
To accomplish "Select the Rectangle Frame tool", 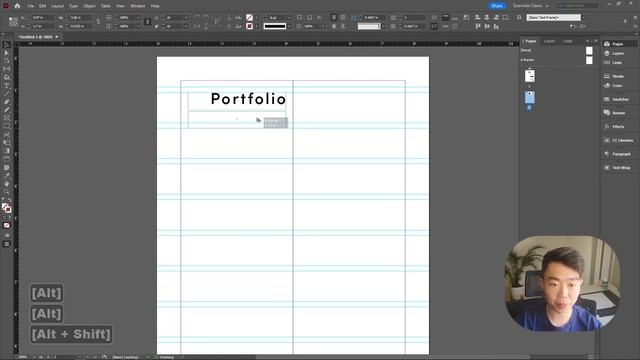I will pyautogui.click(x=7, y=118).
